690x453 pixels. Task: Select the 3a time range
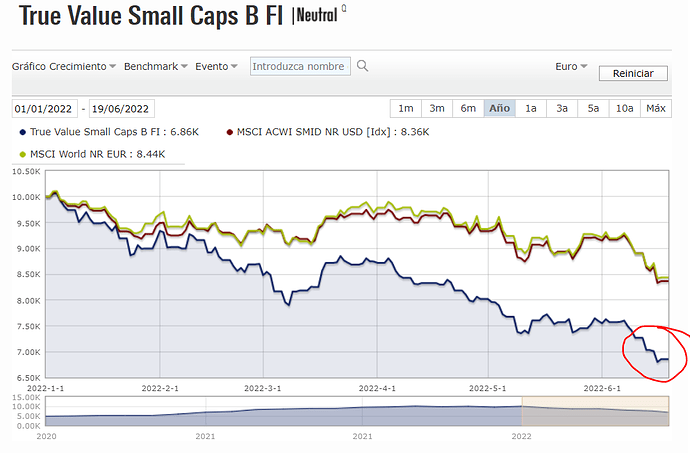[x=562, y=108]
